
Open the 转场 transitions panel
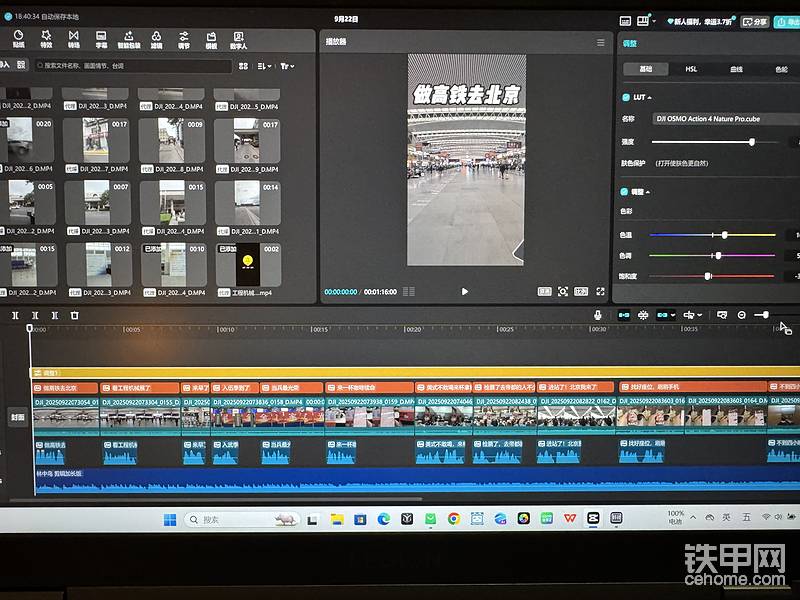click(74, 39)
